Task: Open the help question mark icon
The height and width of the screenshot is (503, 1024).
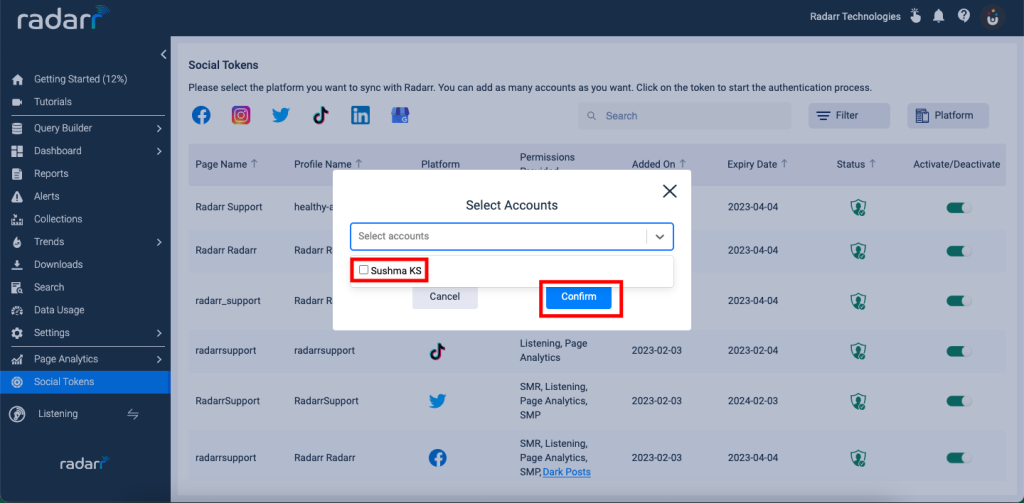Action: (x=964, y=16)
